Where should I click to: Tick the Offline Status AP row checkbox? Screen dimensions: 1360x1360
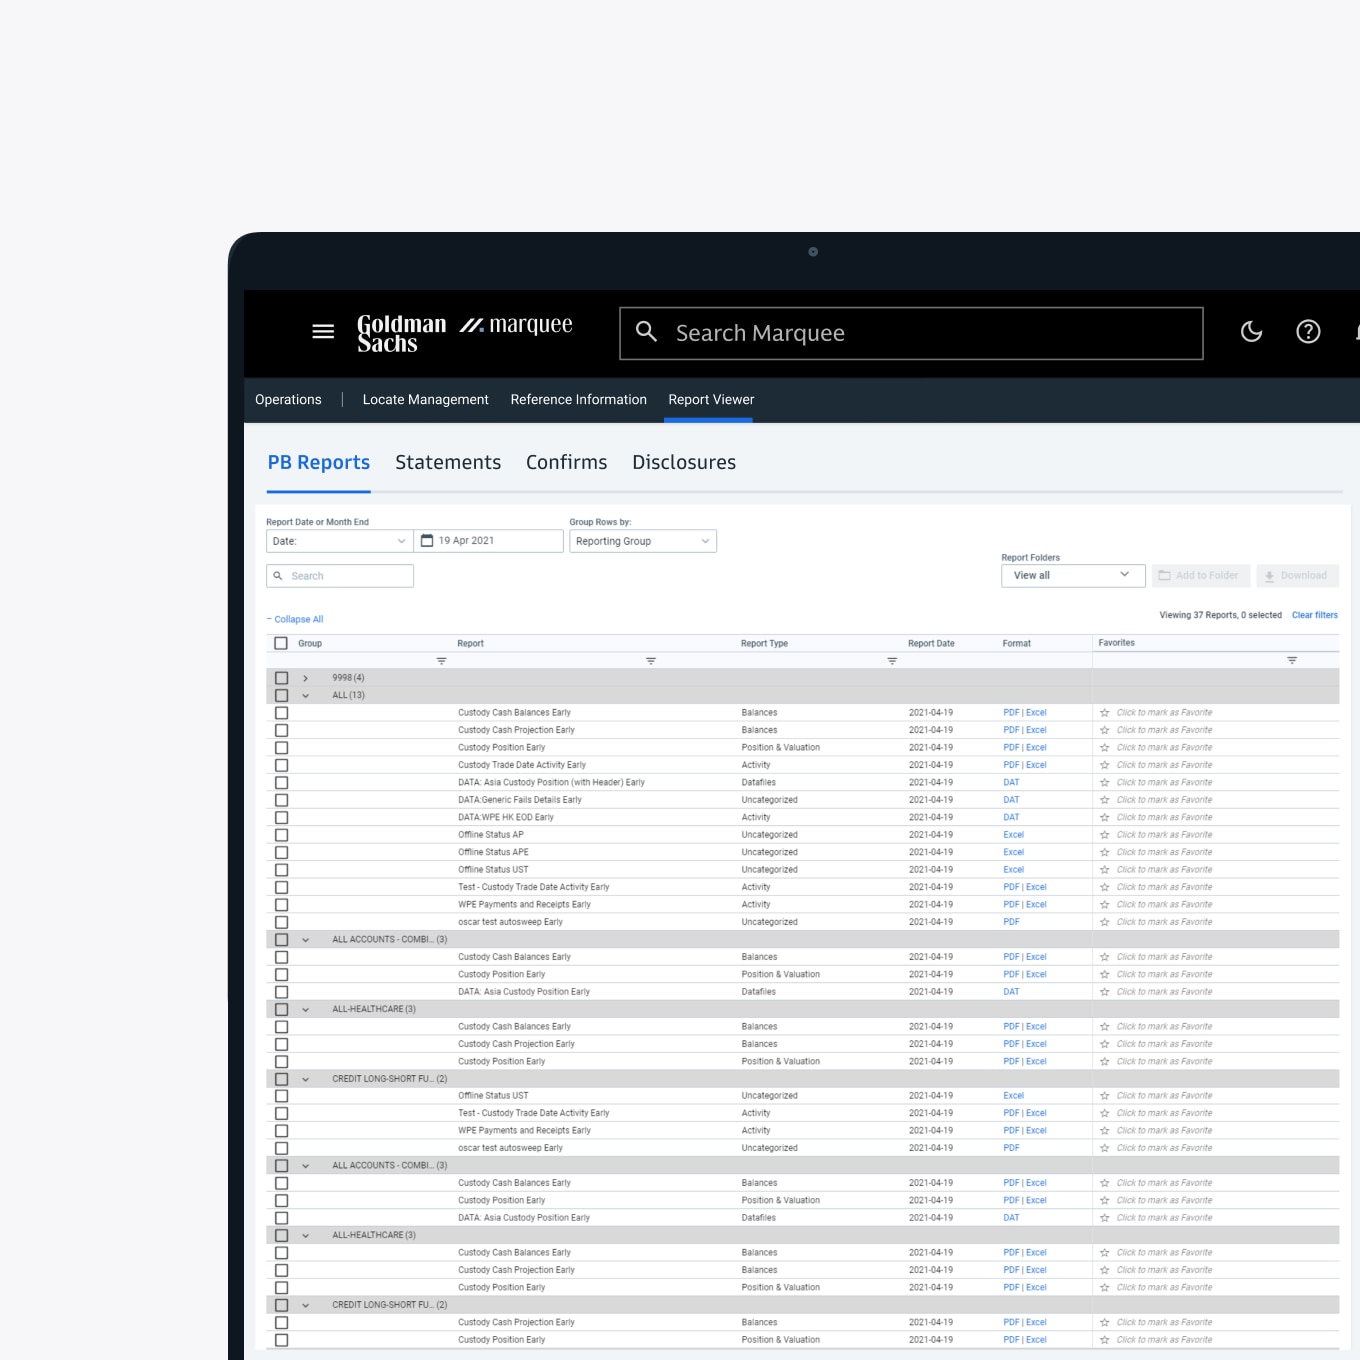281,835
